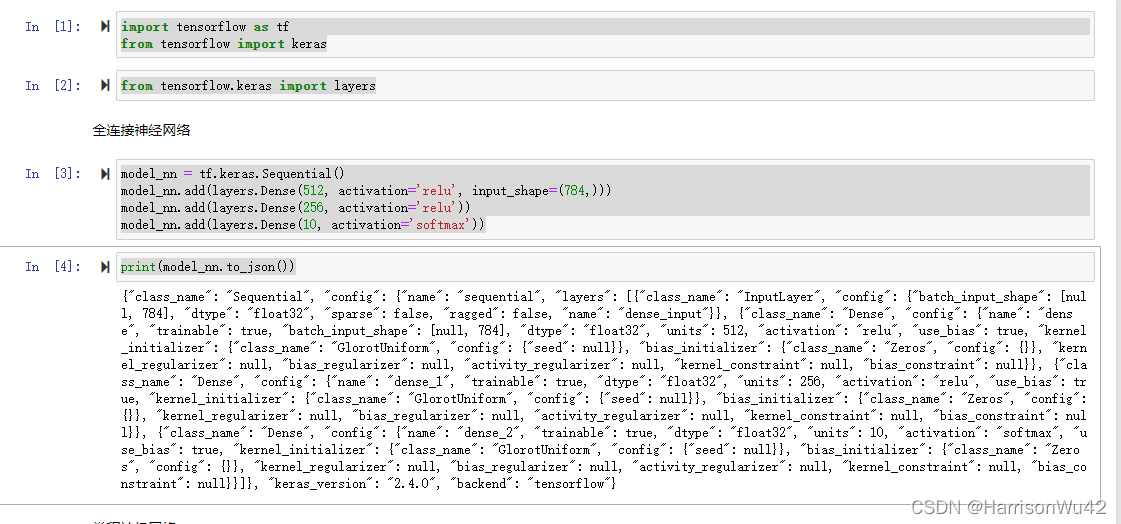
Task: Click the In [4] prompt label
Action: click(x=54, y=267)
